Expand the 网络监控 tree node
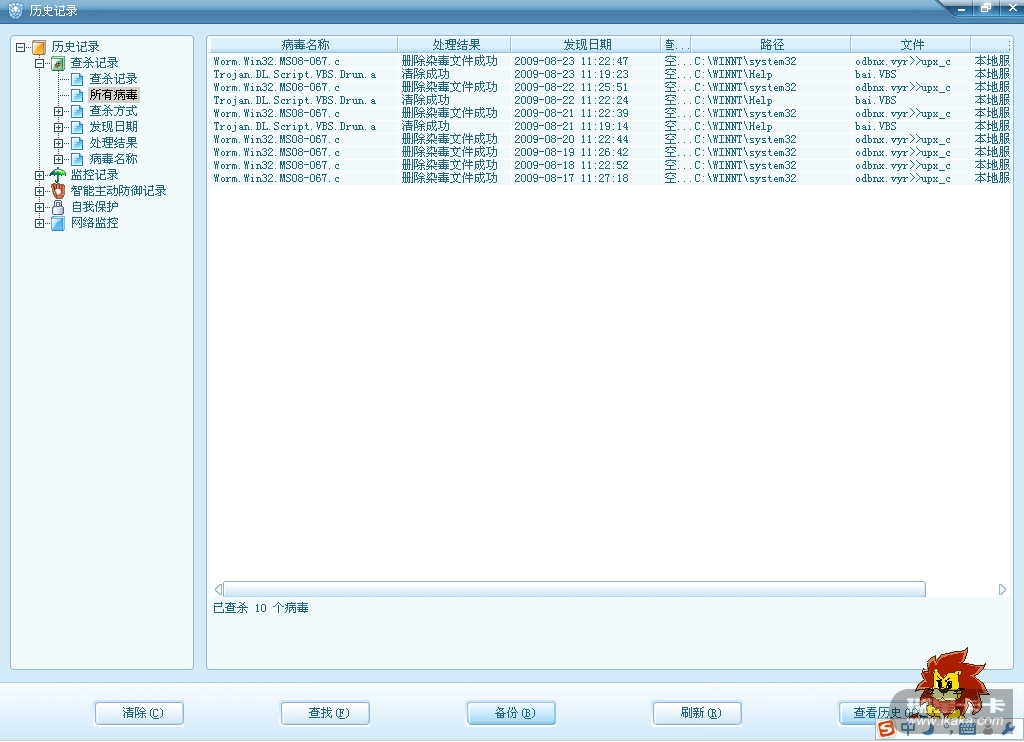The width and height of the screenshot is (1024, 742). point(40,223)
